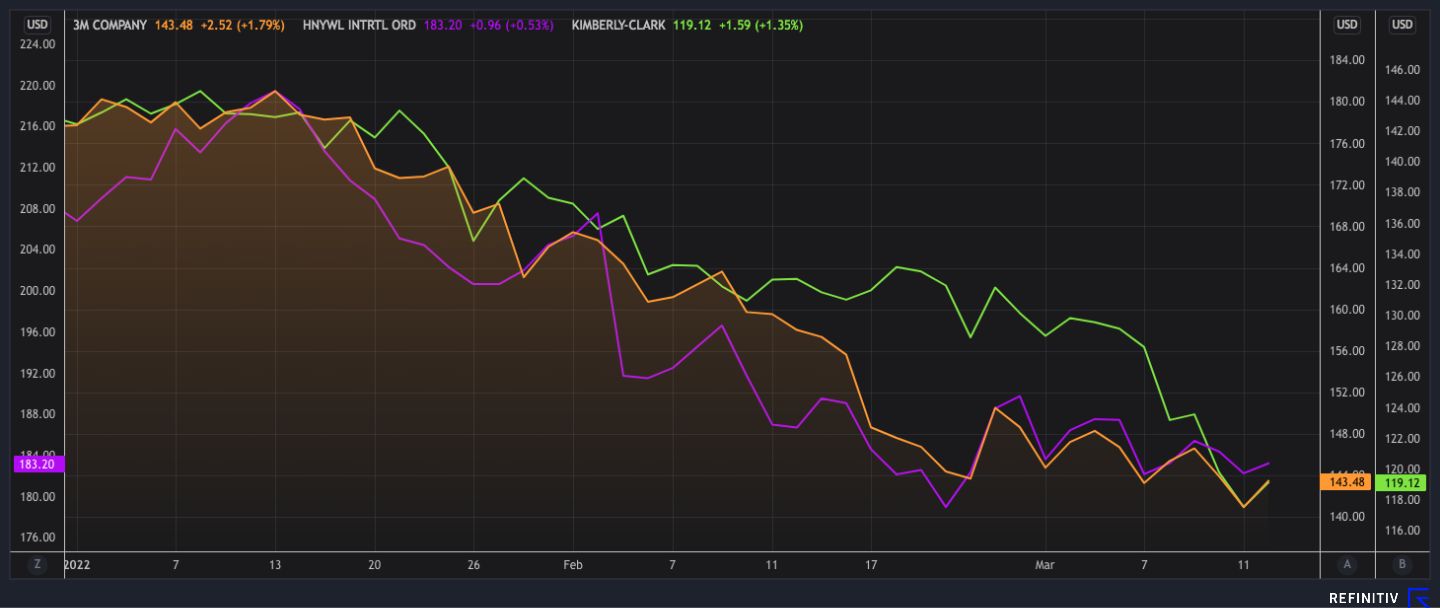
Task: Click the orange 143.48 price tag on axis
Action: [x=1345, y=482]
